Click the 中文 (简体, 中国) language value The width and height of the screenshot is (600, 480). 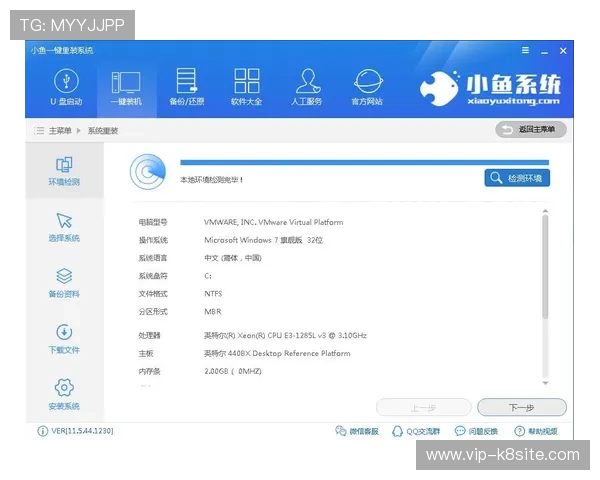coord(233,258)
